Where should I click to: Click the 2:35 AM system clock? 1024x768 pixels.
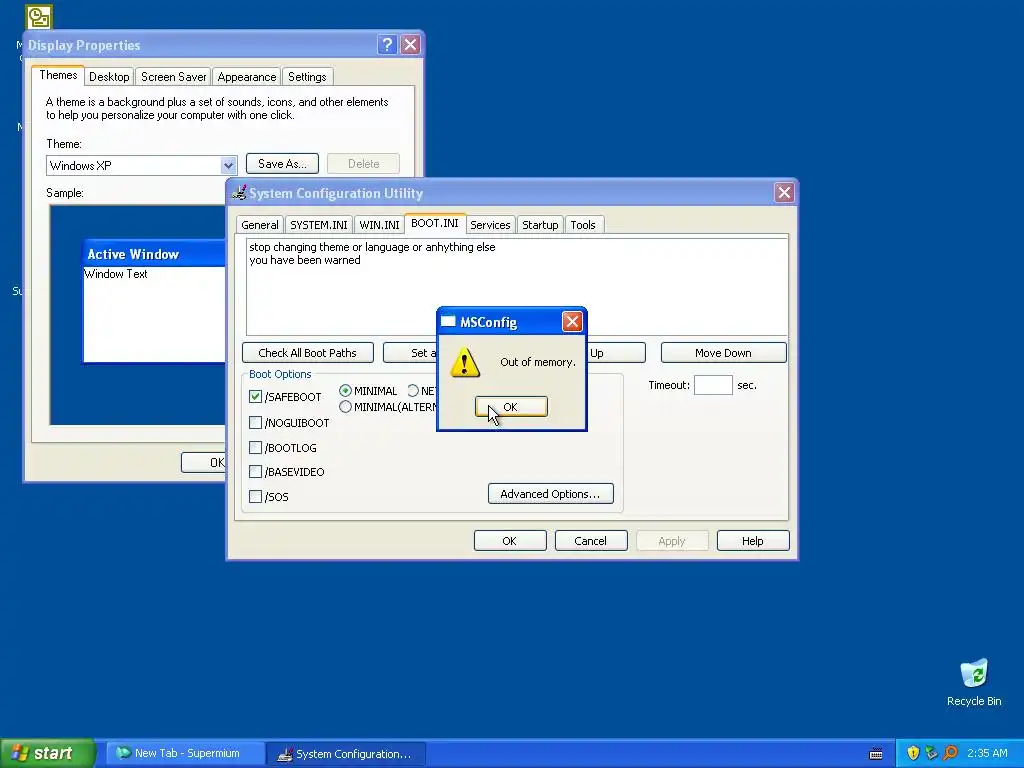(987, 753)
